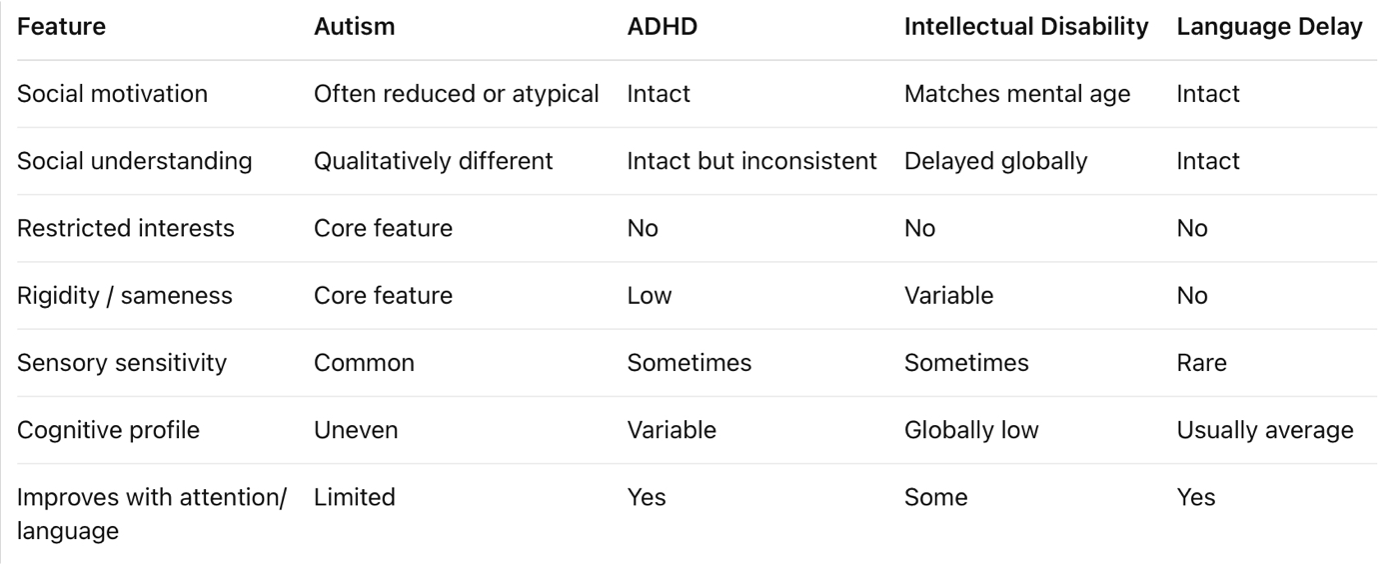Click the Feature column header
Viewport: 1384px width, 568px height.
(62, 27)
